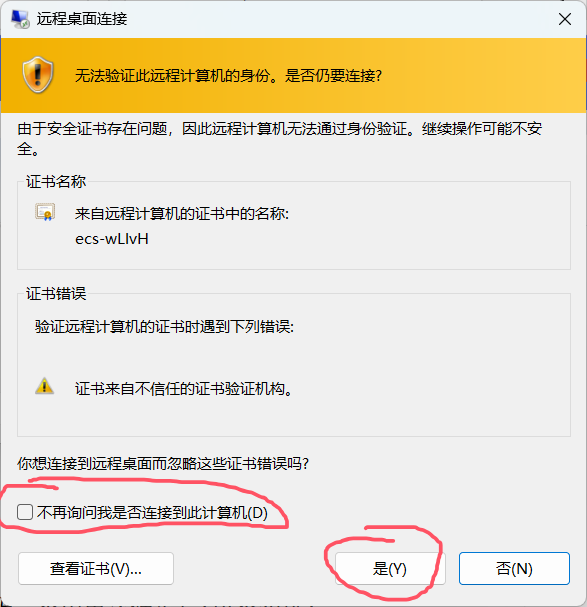Click the 你想连接到远程桌面而忽略这些证书错误吗 question text
This screenshot has width=587, height=607.
163,463
